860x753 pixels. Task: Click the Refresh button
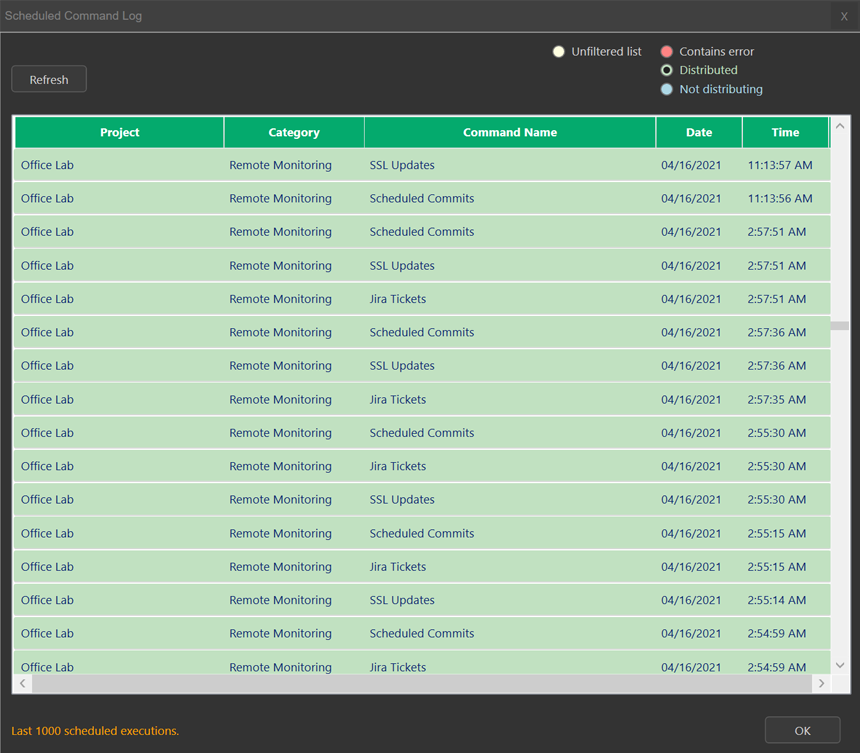click(x=48, y=79)
